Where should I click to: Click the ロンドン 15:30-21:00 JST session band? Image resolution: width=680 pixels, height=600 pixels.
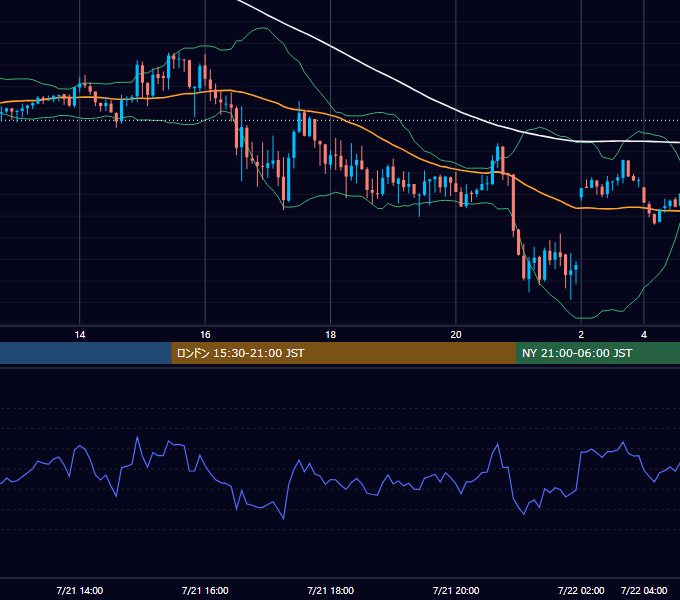point(343,353)
